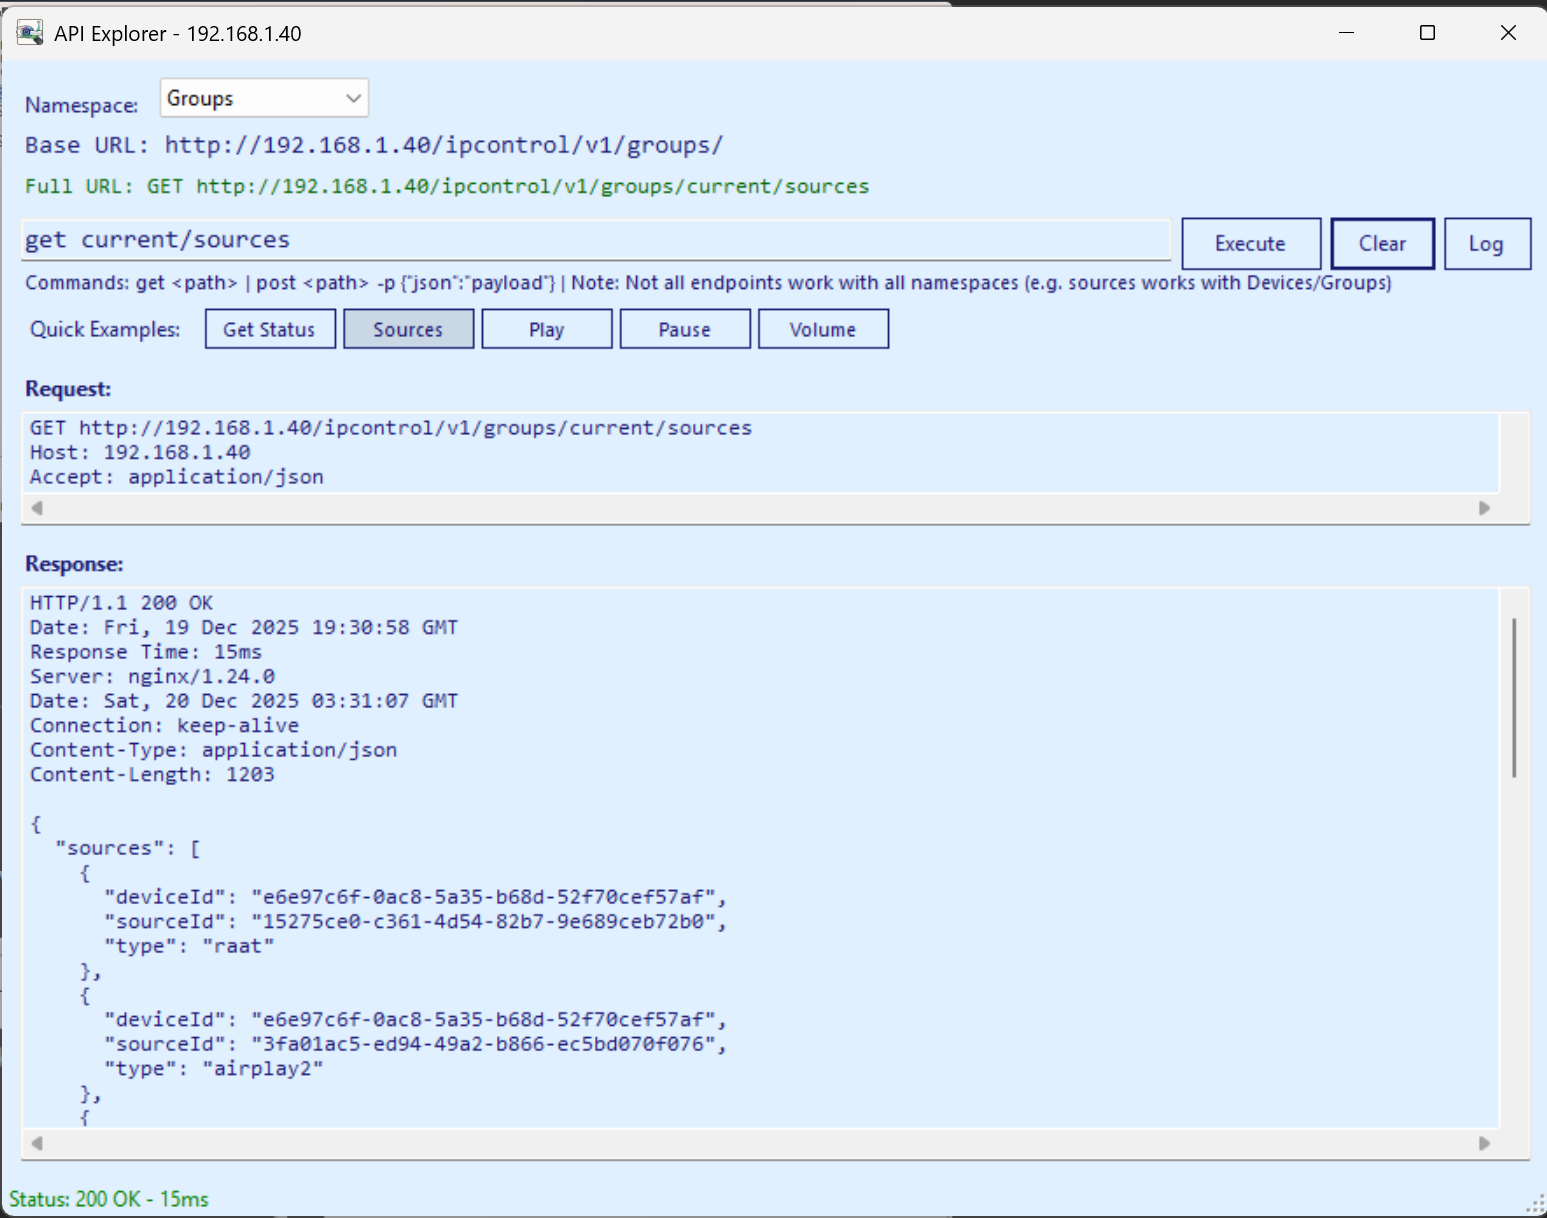Select the Sources quick example
Screen dimensions: 1547x1218
pos(408,328)
